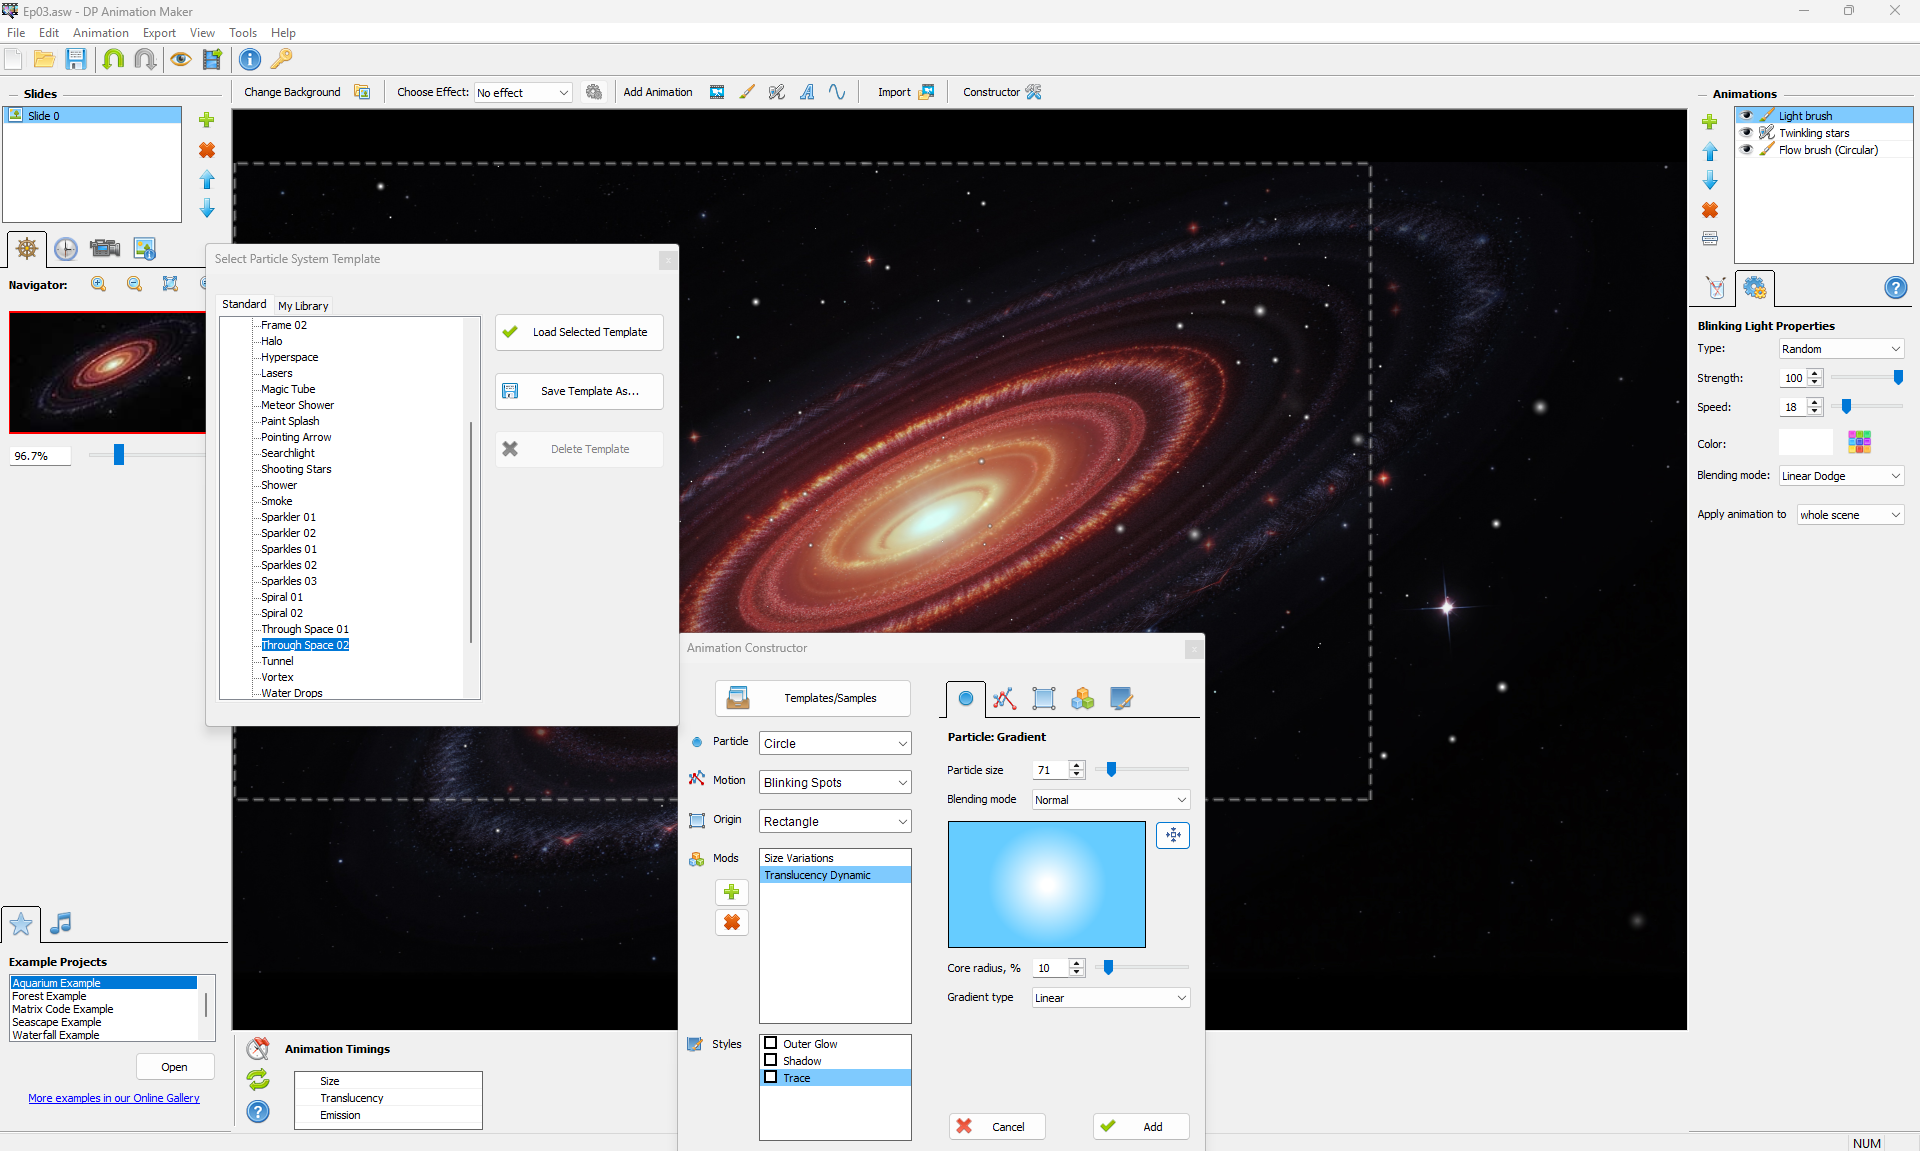Screen dimensions: 1920x1151
Task: Click the red X delete slide icon
Action: (x=207, y=150)
